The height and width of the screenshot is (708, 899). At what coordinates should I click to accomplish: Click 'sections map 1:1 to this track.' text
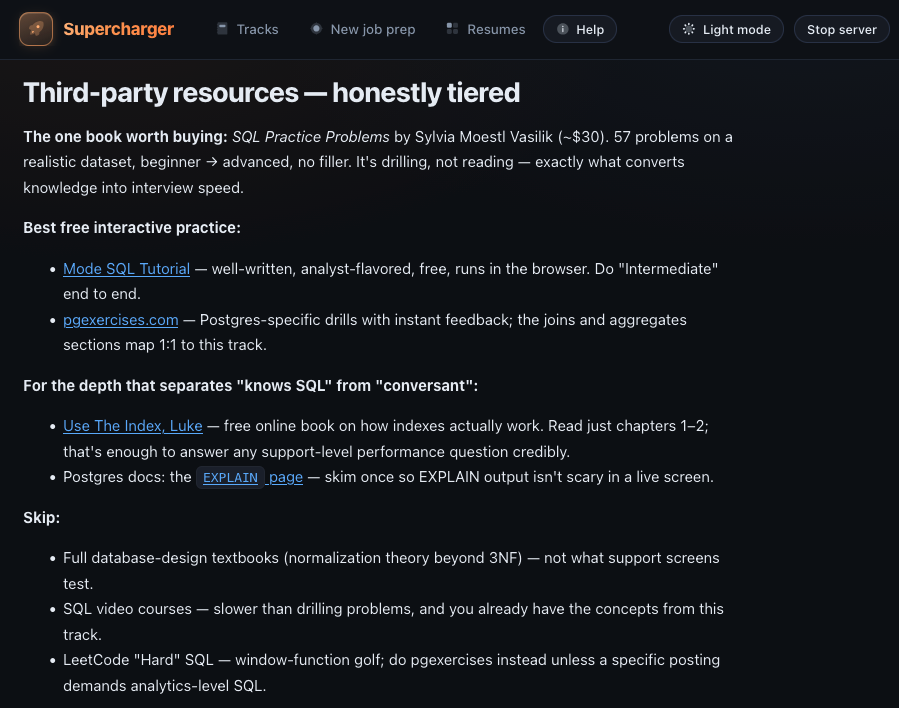click(165, 345)
